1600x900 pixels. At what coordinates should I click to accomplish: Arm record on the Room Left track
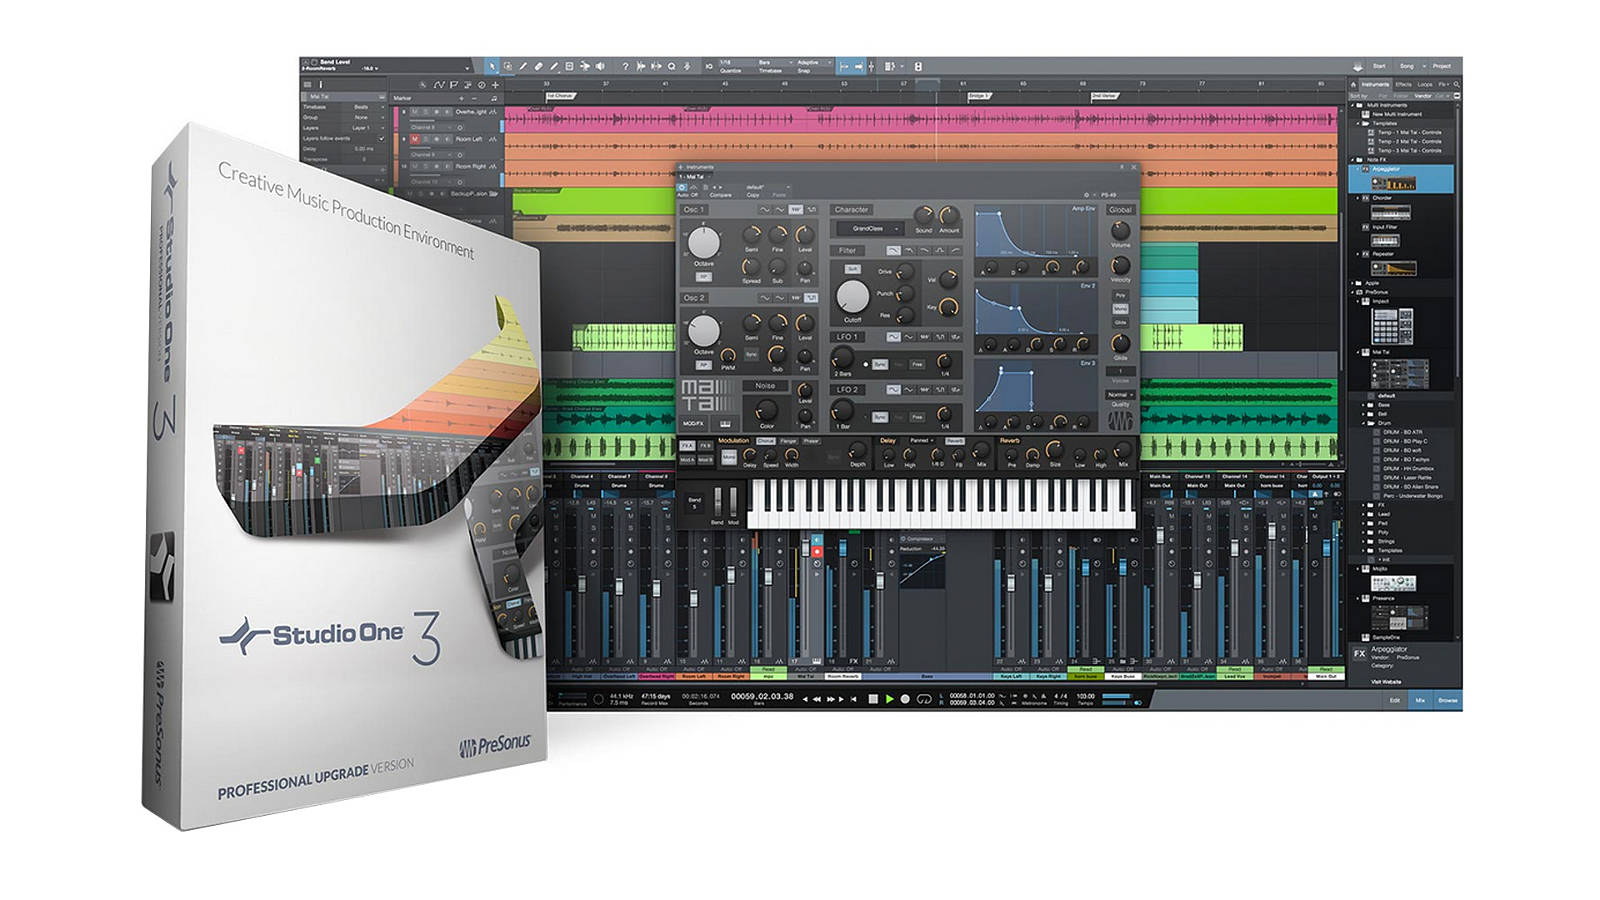(437, 139)
